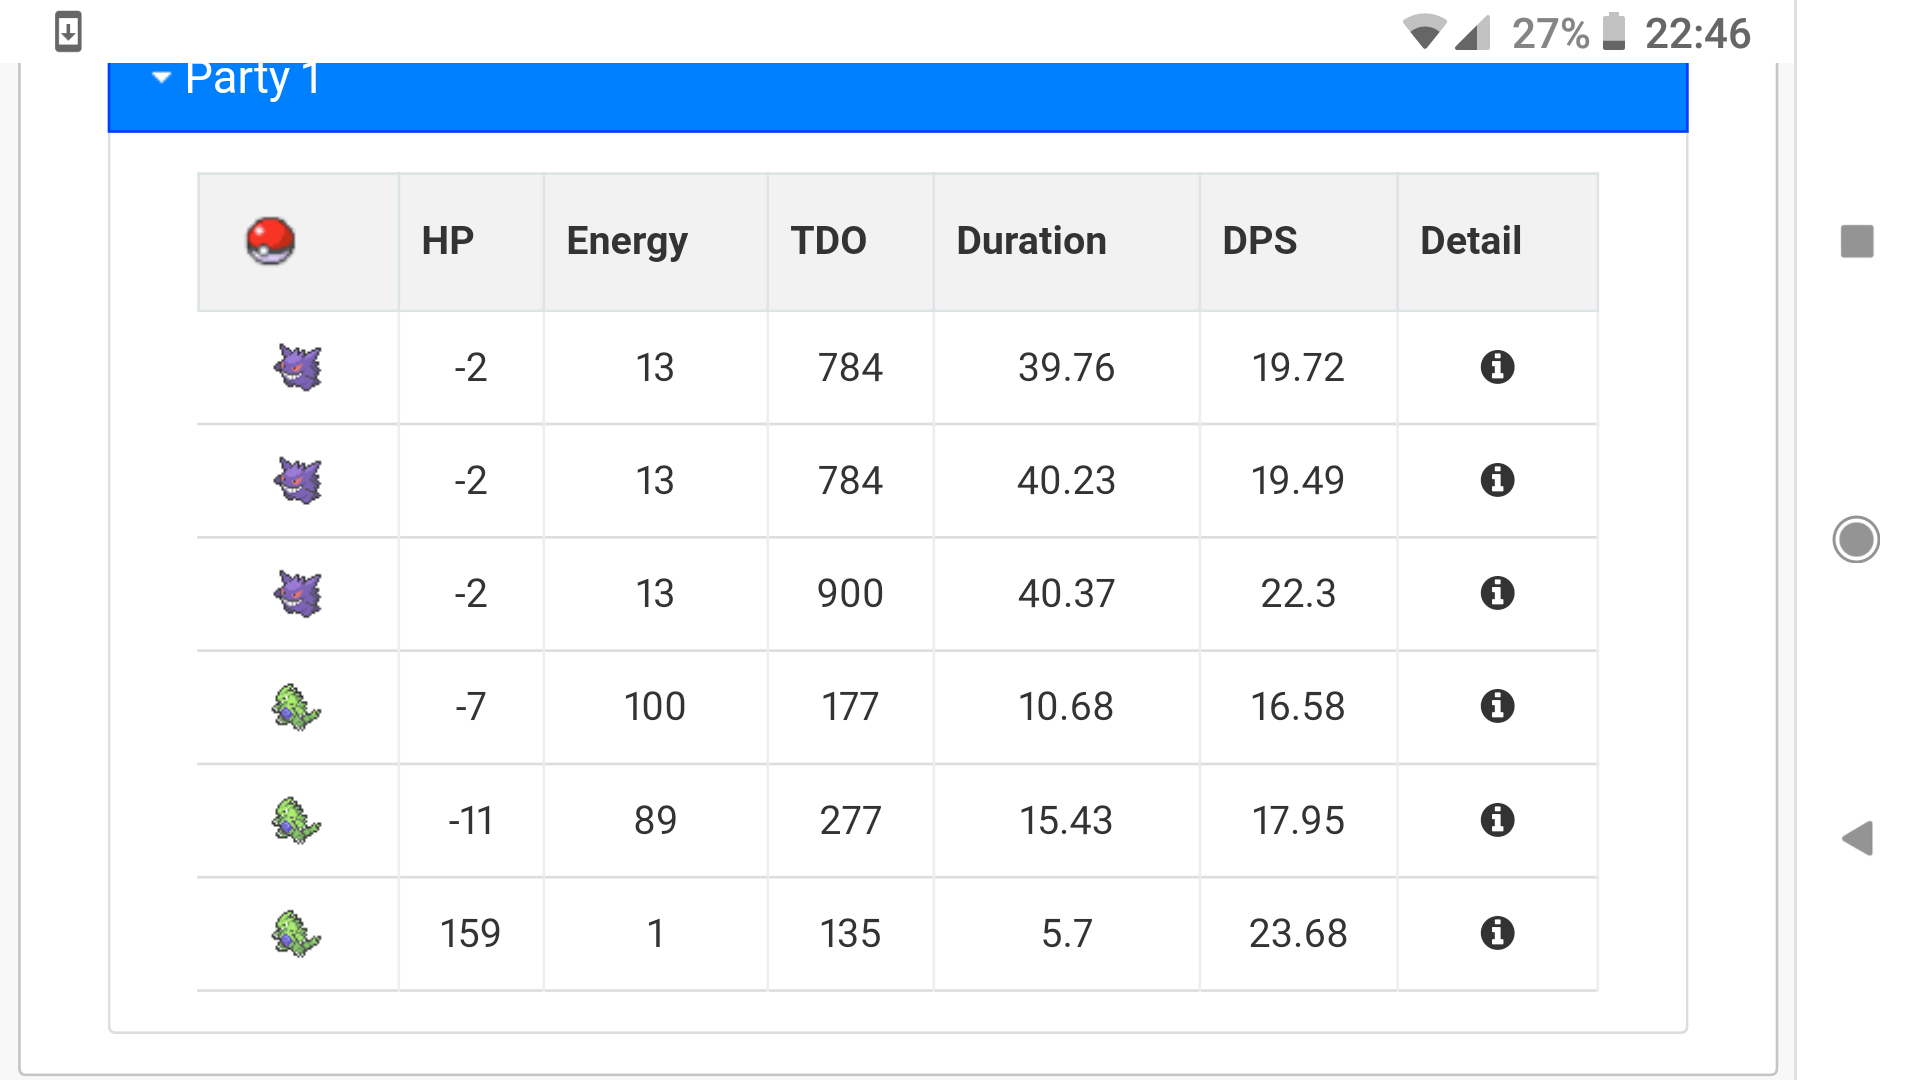Click the Party 1 header title

[x=253, y=78]
